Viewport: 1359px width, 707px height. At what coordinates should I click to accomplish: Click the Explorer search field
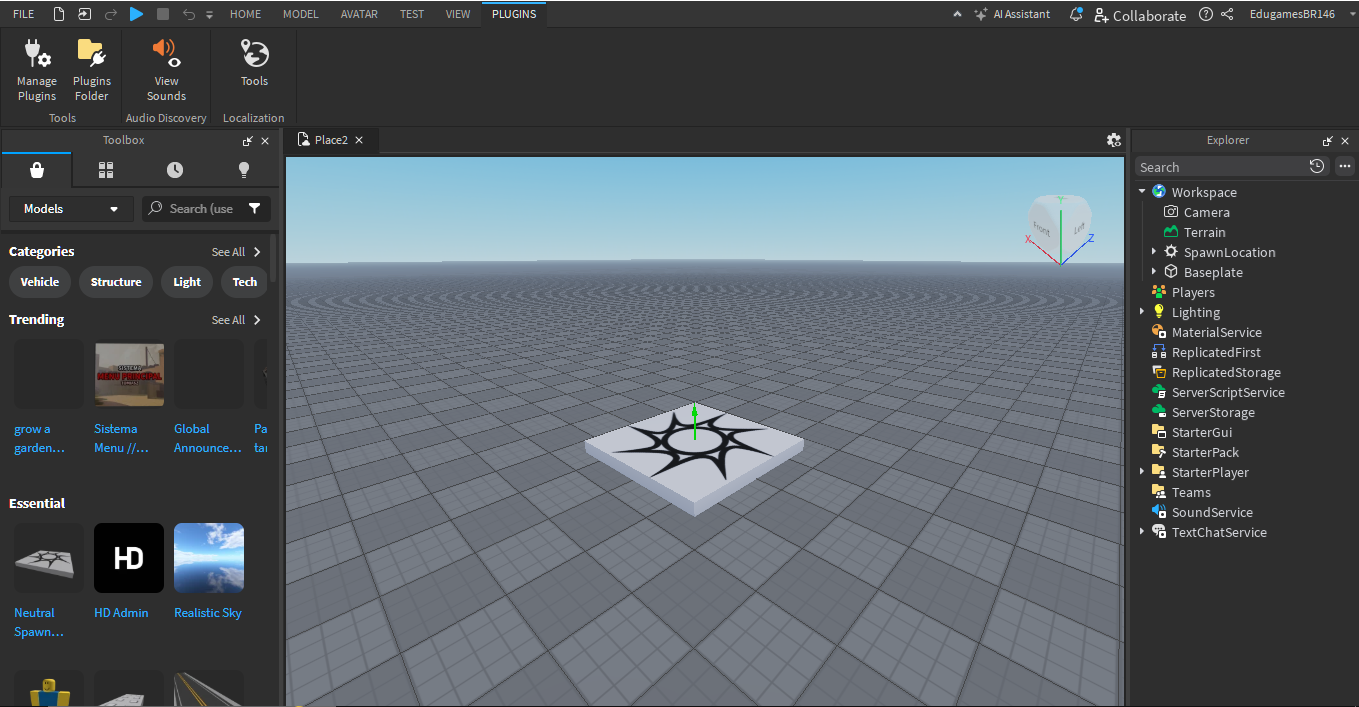(x=1220, y=167)
